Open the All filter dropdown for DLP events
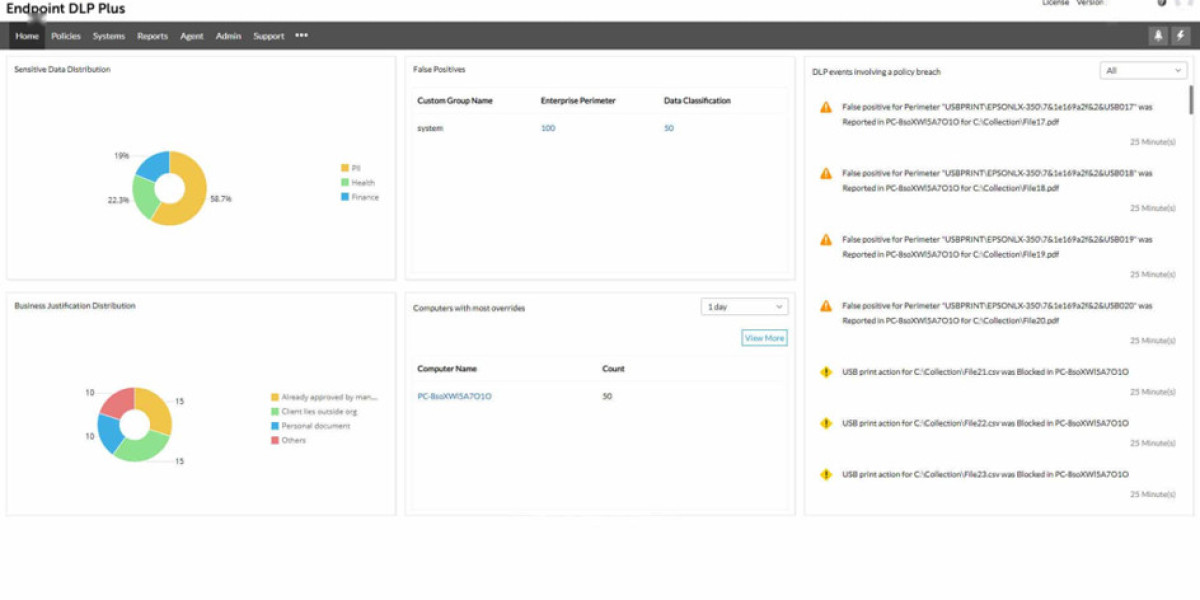 pos(1142,71)
